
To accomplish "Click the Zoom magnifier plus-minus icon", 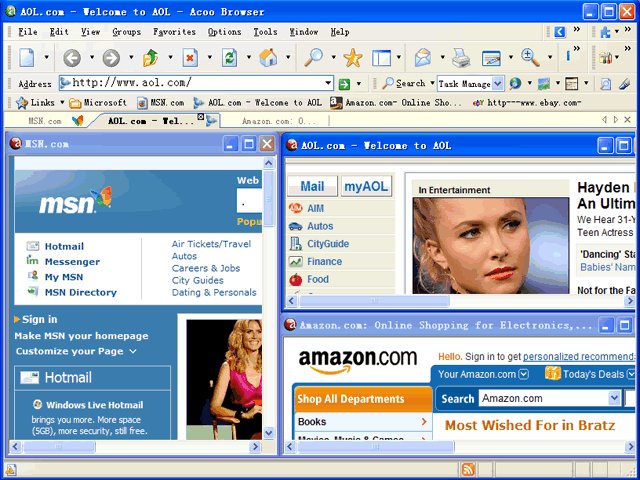I will (x=530, y=58).
